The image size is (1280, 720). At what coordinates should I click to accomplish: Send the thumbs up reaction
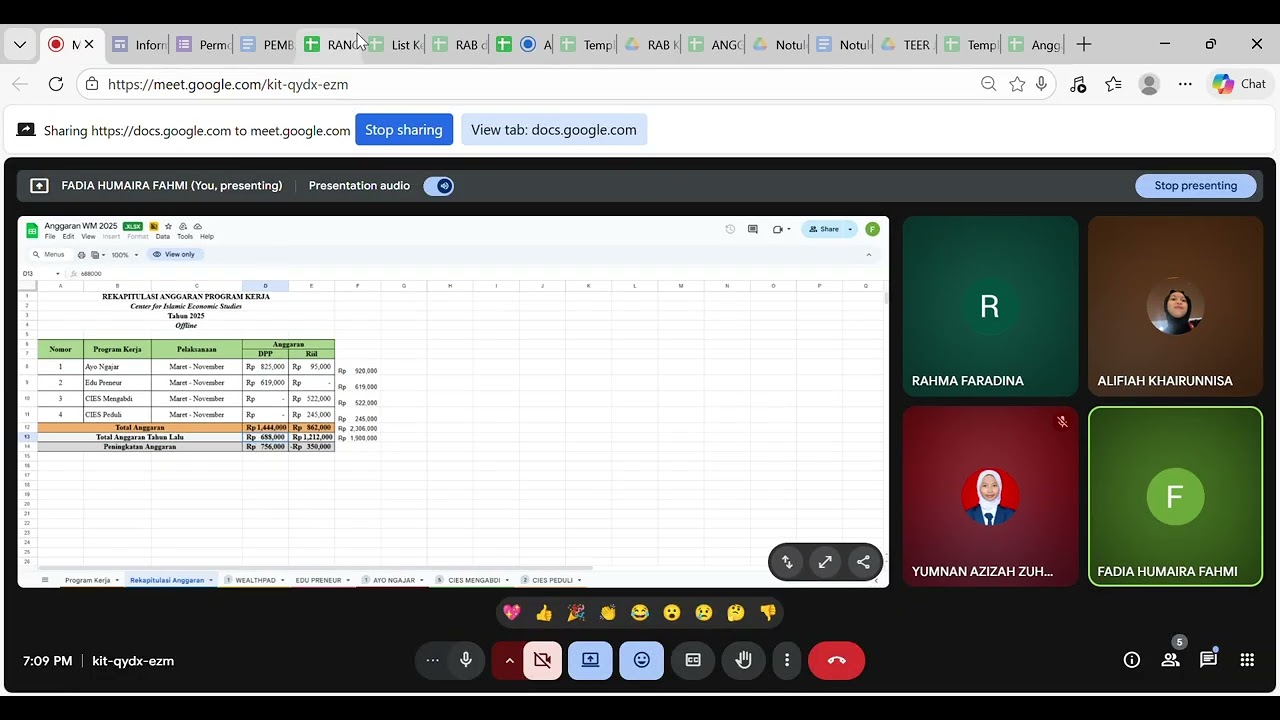544,612
